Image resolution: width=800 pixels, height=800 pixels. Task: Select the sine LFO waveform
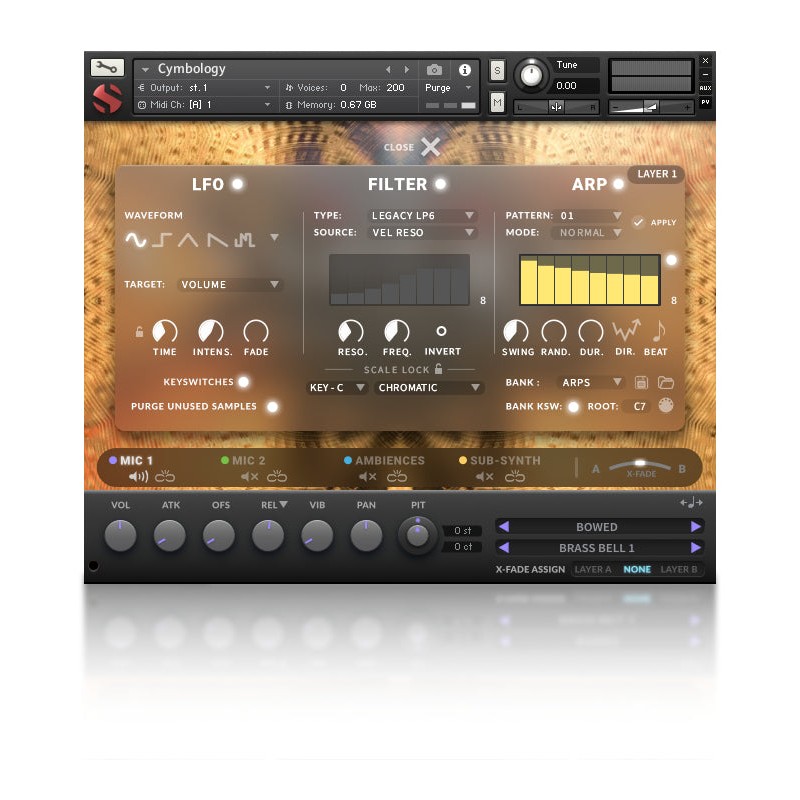point(135,239)
